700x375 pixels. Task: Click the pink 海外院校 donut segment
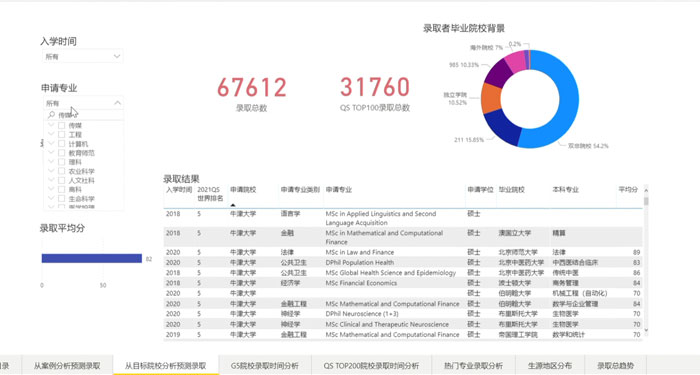pyautogui.click(x=516, y=61)
